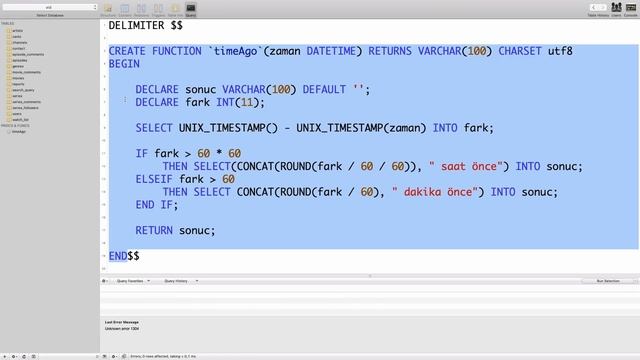640x360 pixels.
Task: Click the RETURN sonuc; line
Action: coord(175,230)
